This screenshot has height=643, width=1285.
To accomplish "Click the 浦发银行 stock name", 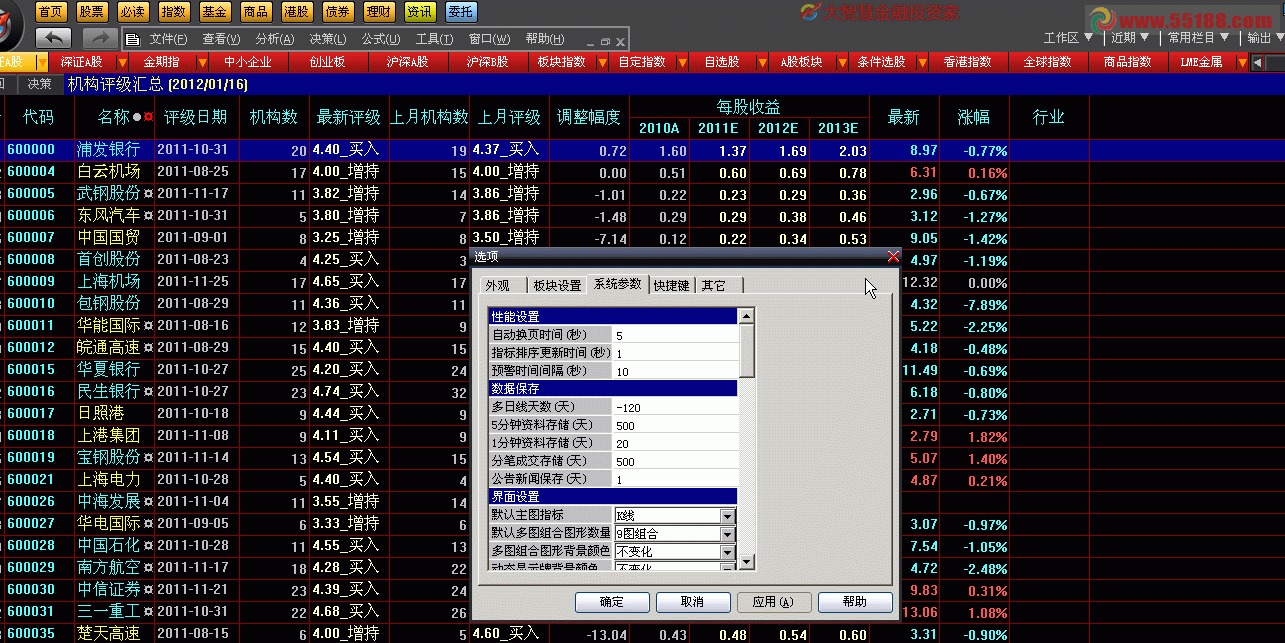I will (x=109, y=150).
